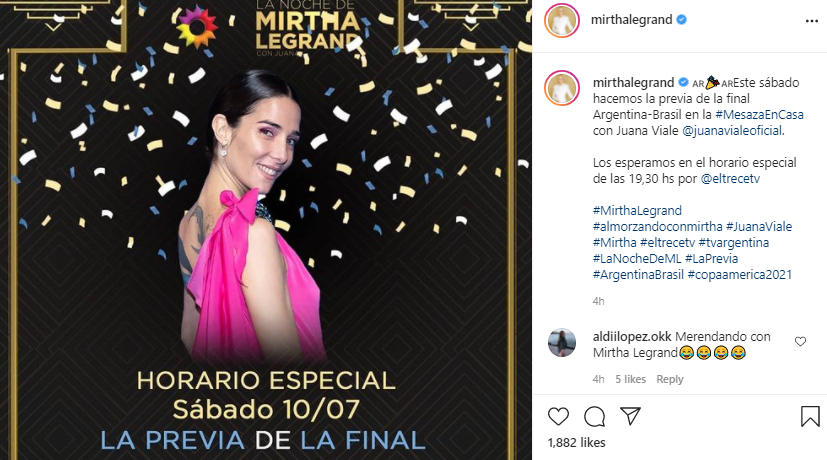Open the mirthalegrand username in the header
Screen dimensions: 827x460
pos(631,20)
